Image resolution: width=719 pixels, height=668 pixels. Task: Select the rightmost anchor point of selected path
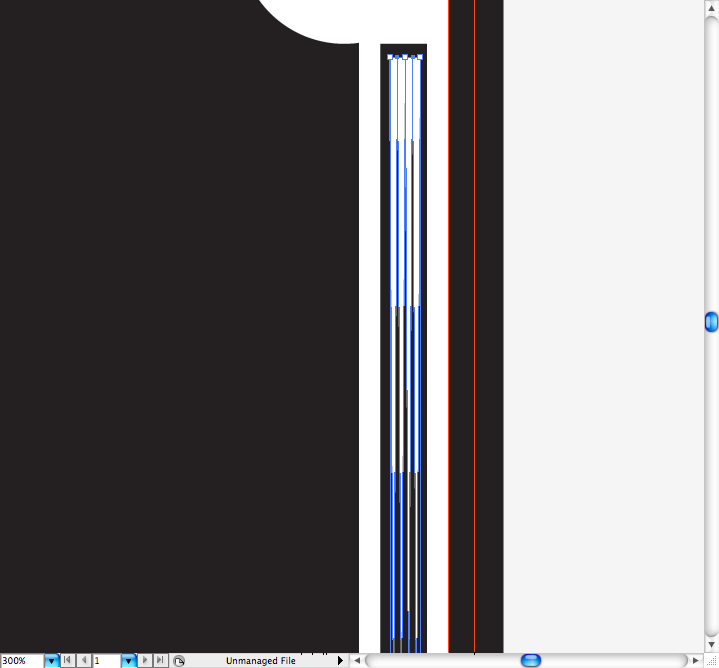click(420, 57)
